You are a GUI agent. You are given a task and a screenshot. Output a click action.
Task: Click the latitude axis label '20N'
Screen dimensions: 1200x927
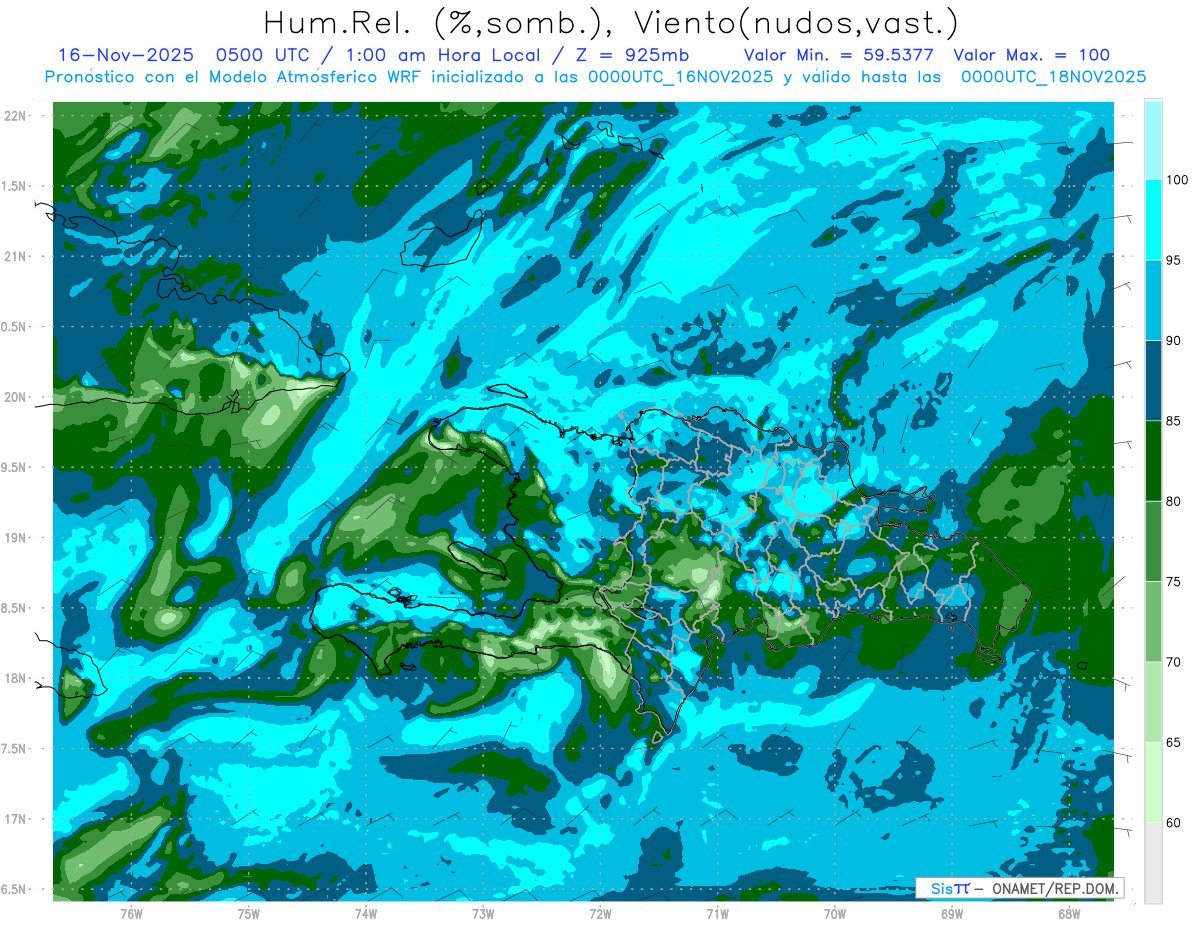pyautogui.click(x=14, y=397)
